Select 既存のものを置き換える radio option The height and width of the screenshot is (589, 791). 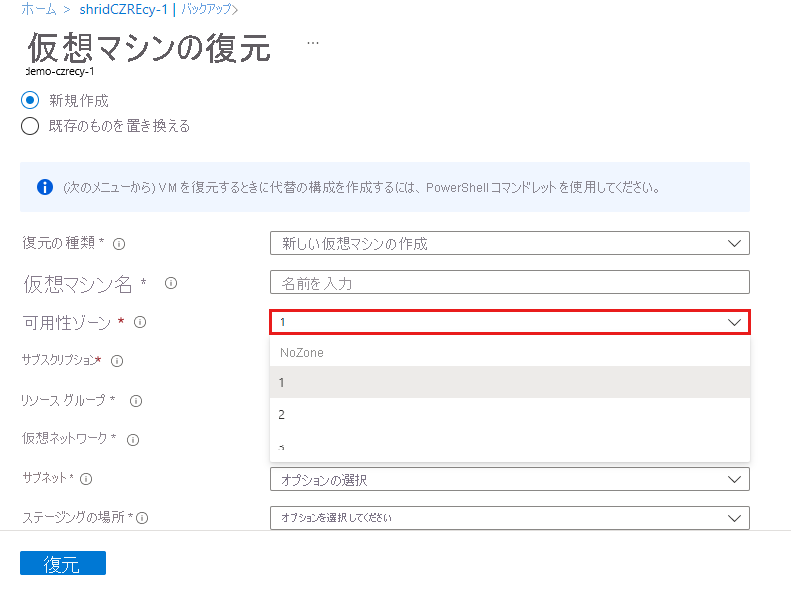30,126
